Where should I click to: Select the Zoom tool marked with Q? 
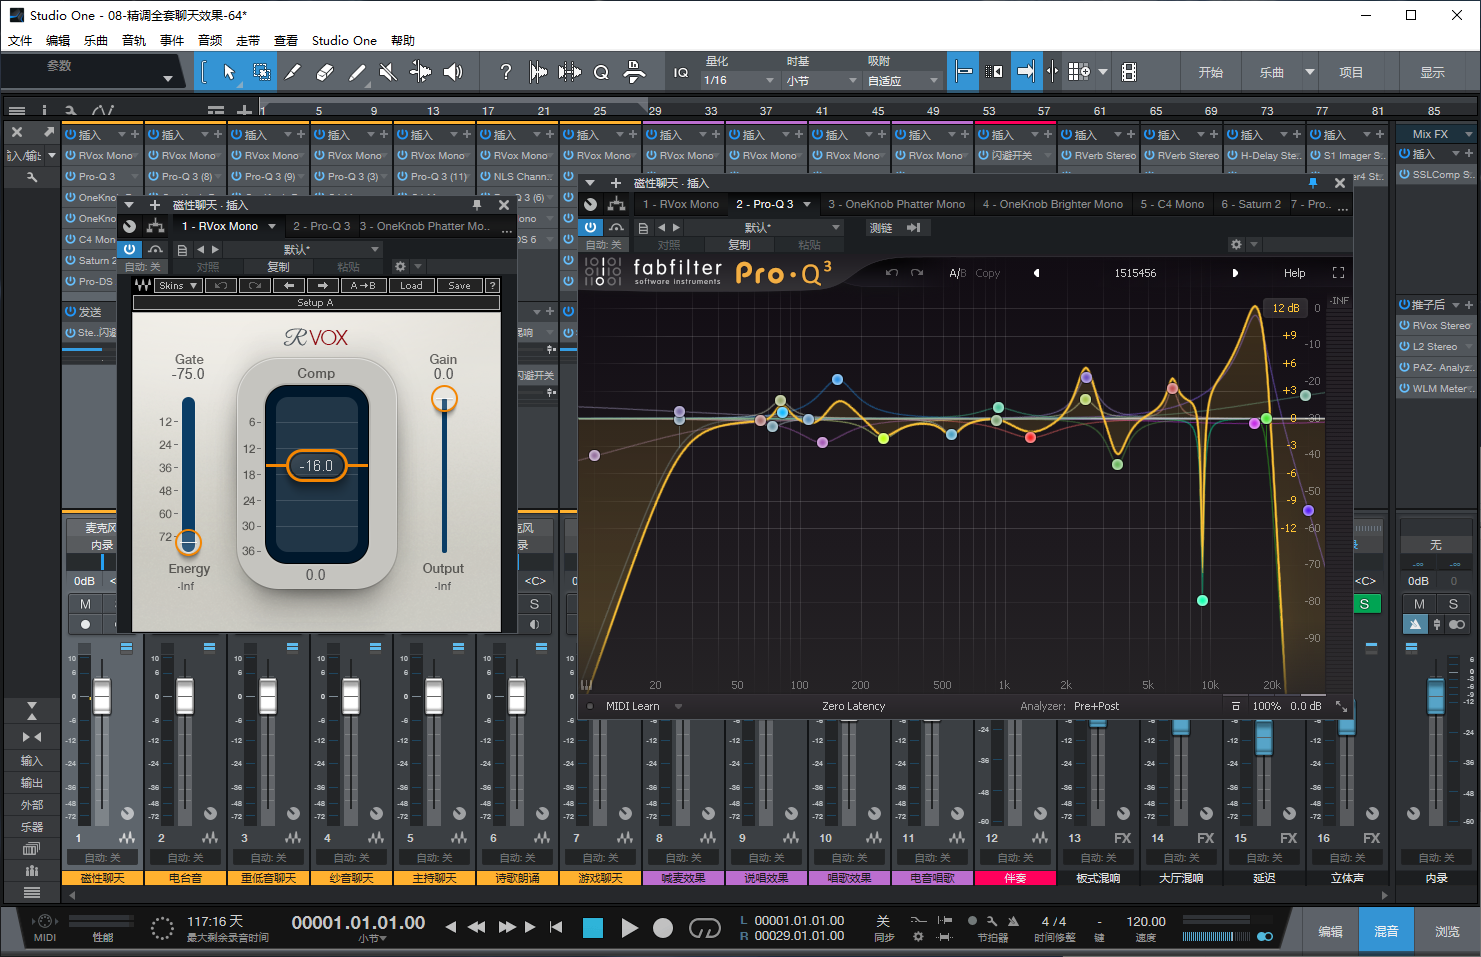(x=601, y=71)
